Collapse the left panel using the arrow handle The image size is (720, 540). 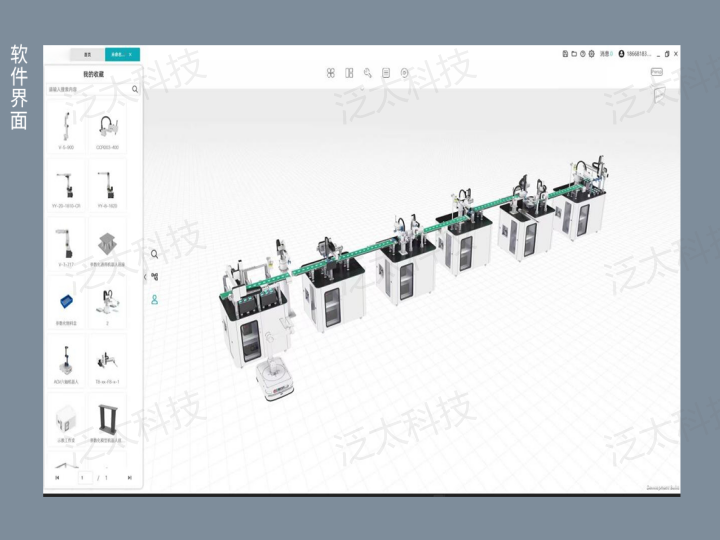[x=144, y=277]
